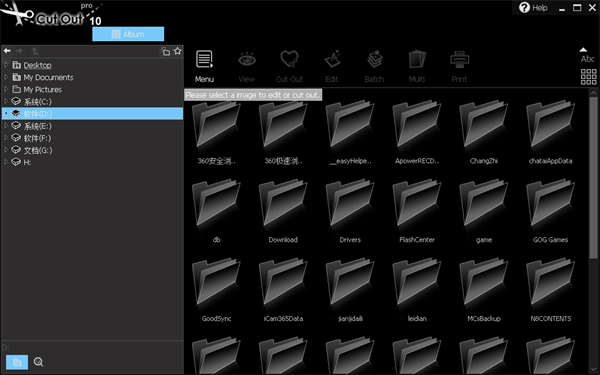Switch to grid thumbnail layout
The image size is (600, 375).
pos(589,77)
